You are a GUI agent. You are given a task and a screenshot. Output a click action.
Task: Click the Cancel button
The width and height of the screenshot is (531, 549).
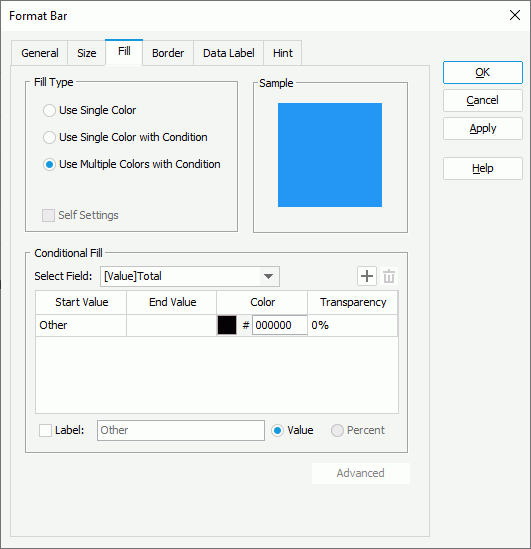click(483, 100)
